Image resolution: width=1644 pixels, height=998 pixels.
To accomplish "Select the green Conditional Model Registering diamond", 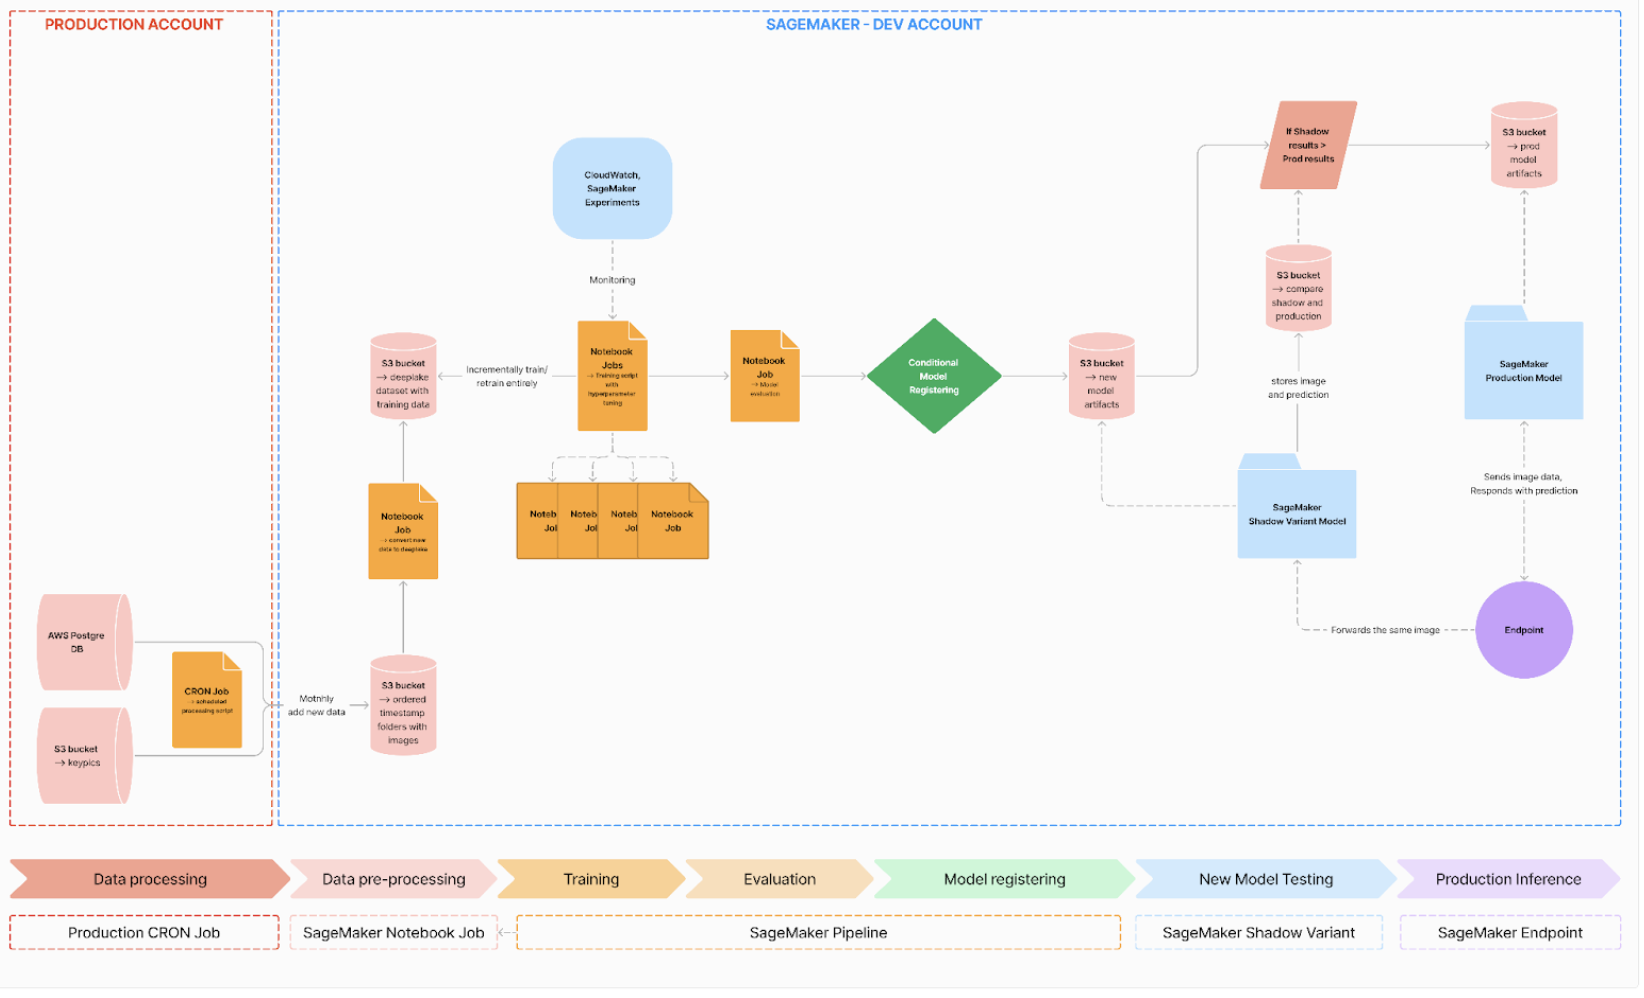I will 935,377.
